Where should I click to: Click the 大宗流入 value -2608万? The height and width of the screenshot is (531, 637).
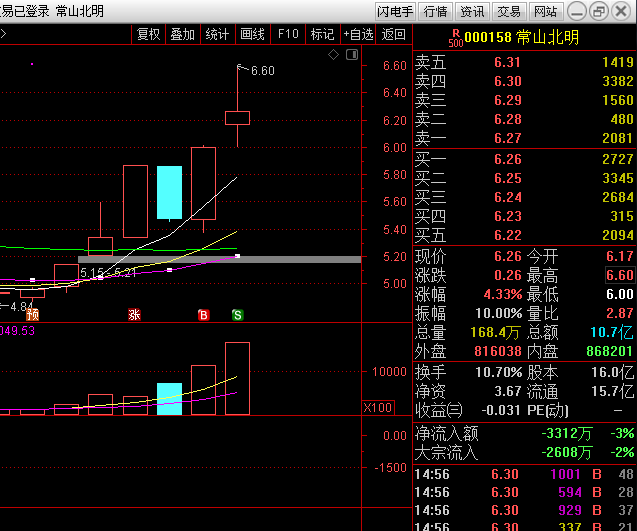567,452
